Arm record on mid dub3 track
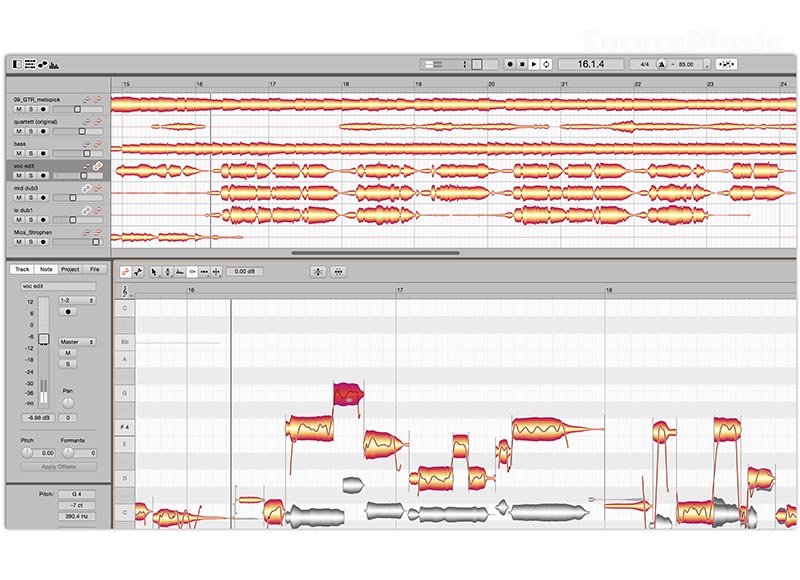Image resolution: width=800 pixels, height=580 pixels. 43,198
